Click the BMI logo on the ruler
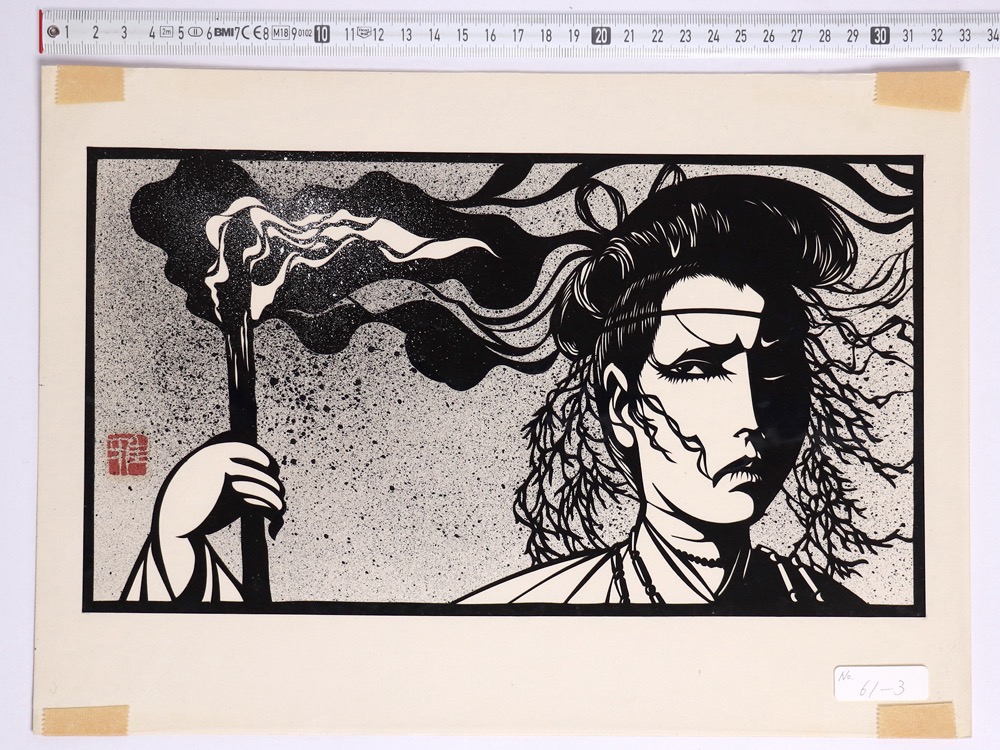This screenshot has height=750, width=1000. pos(223,33)
